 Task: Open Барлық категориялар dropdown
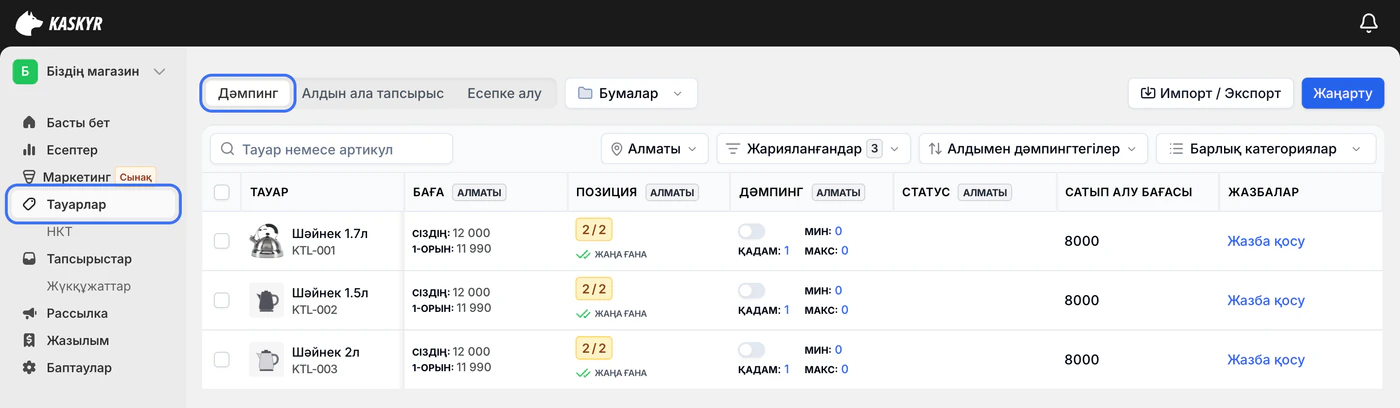point(1266,149)
